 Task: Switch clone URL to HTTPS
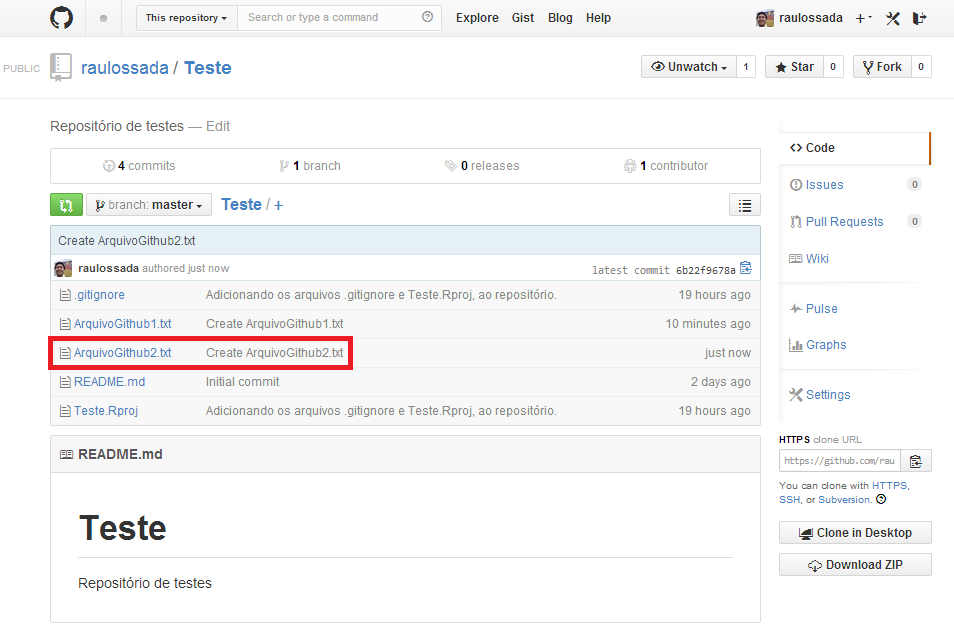click(x=890, y=485)
